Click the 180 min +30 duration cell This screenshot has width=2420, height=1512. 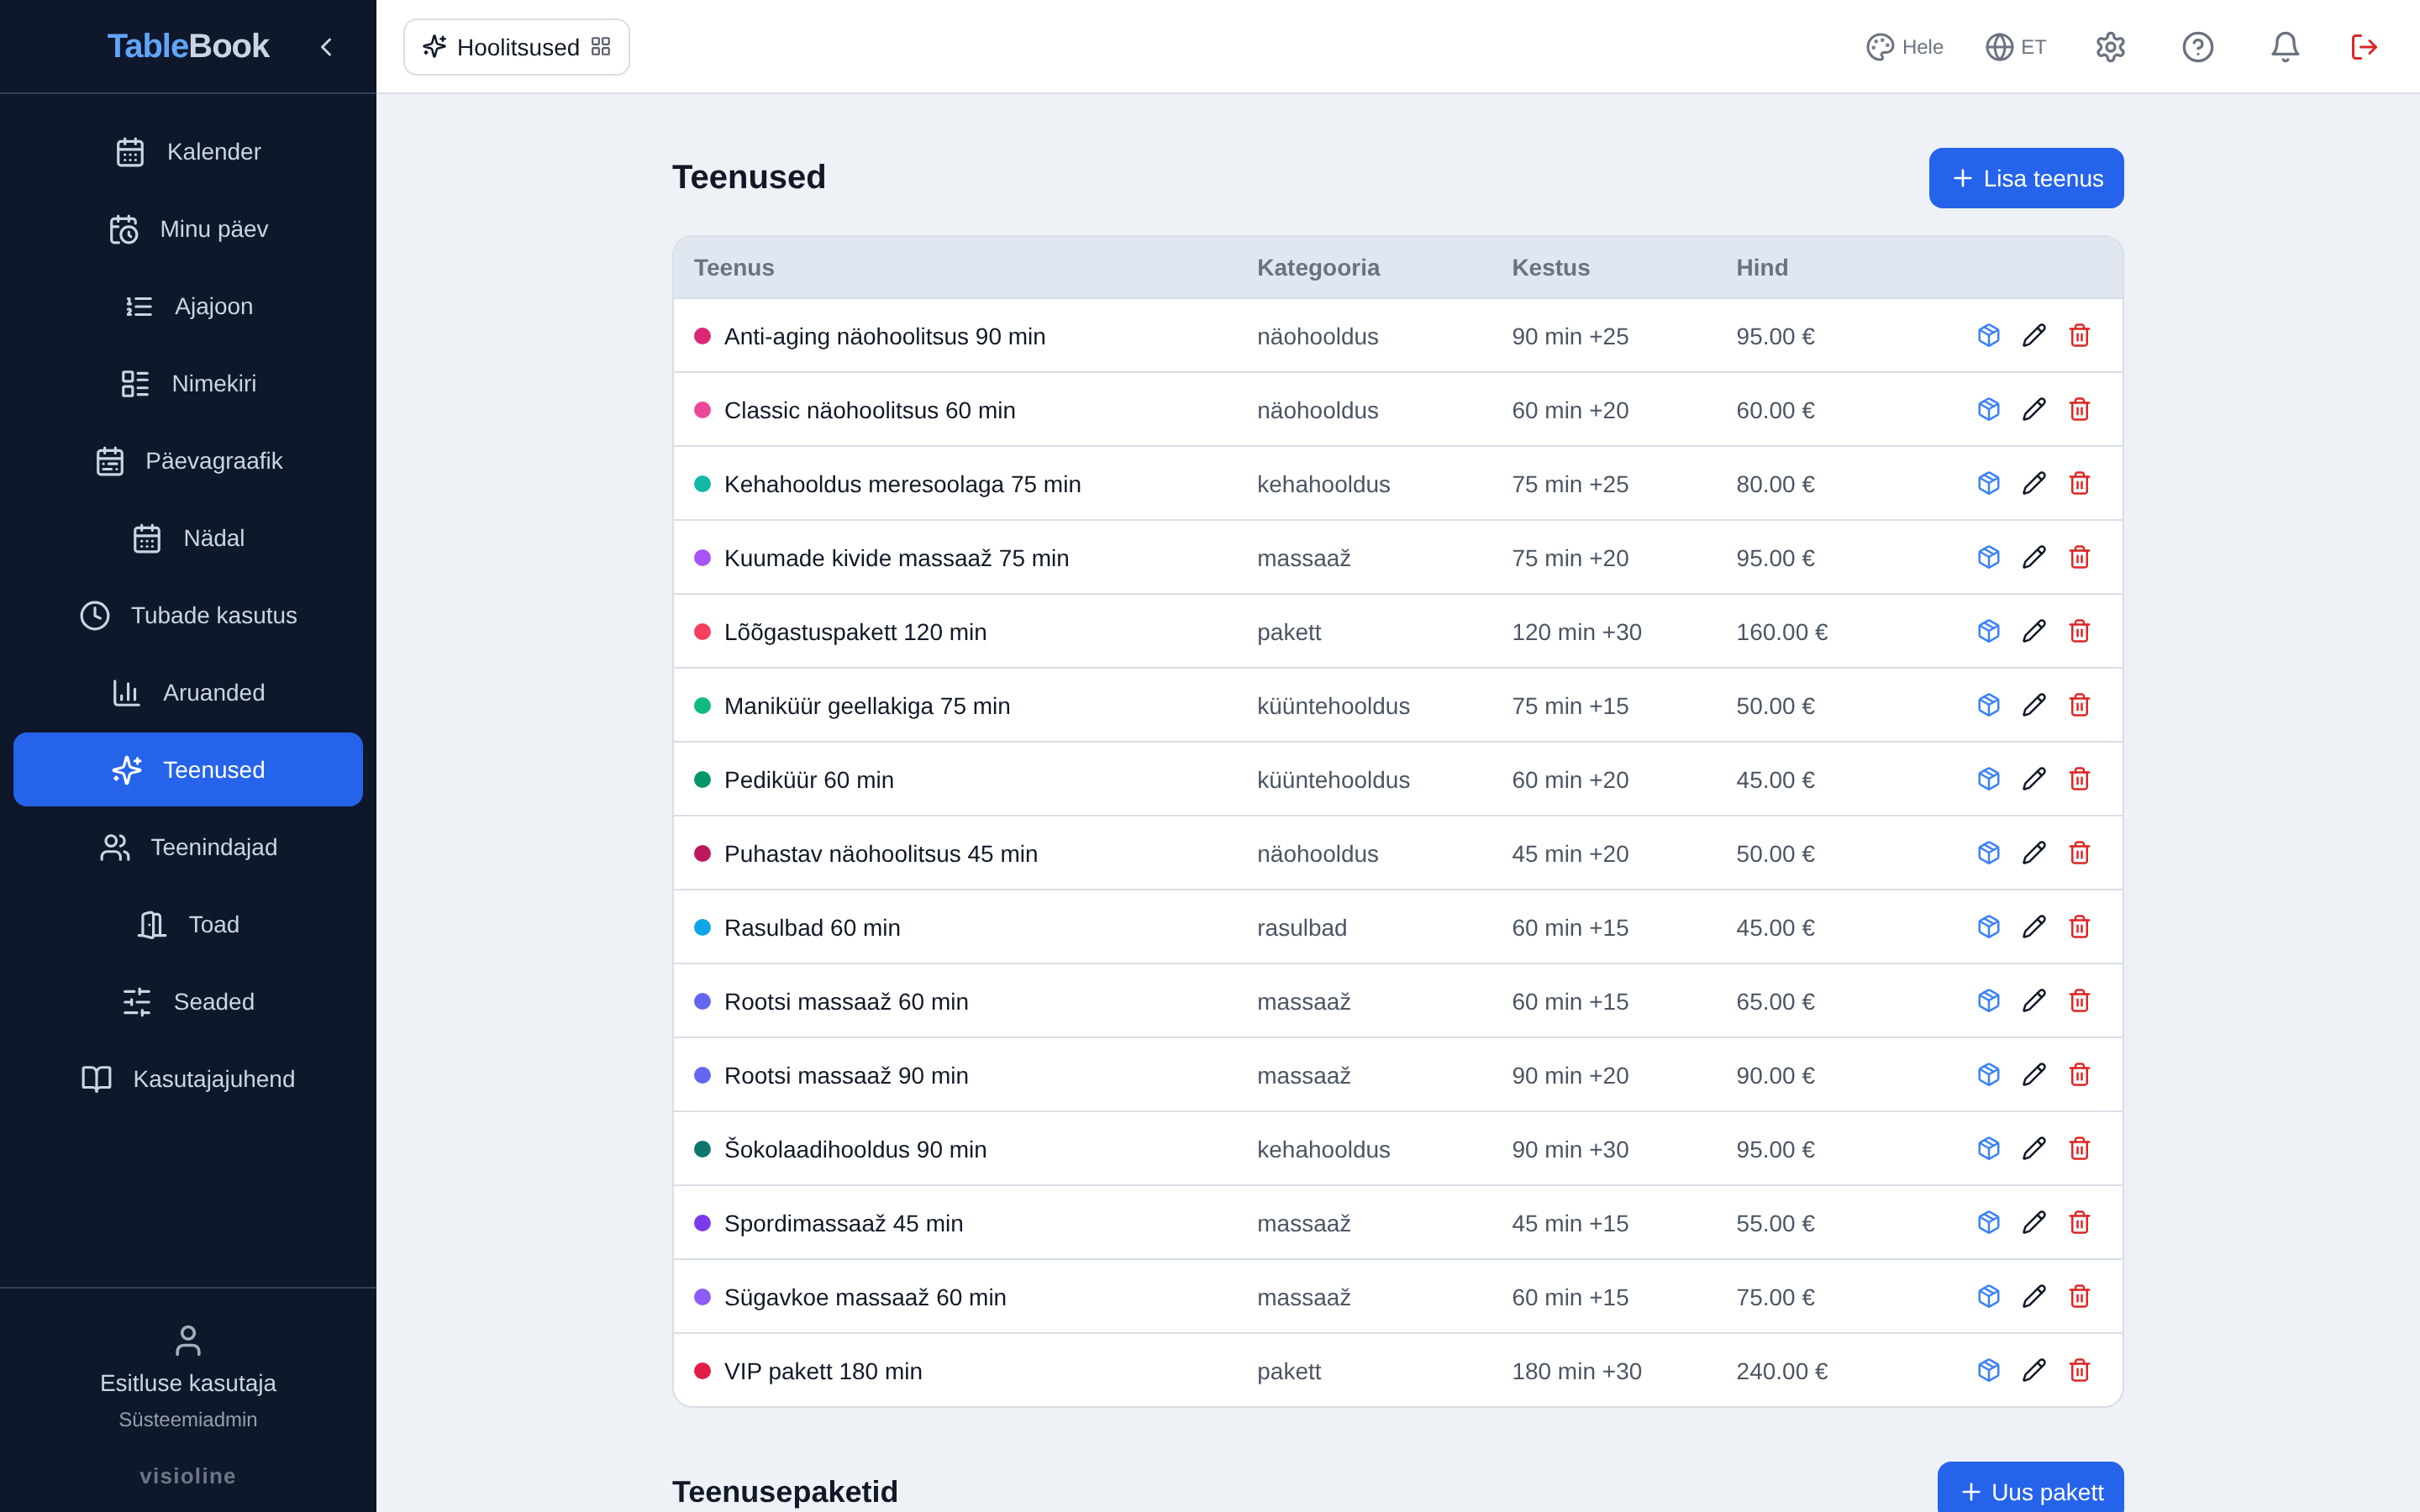(1576, 1371)
